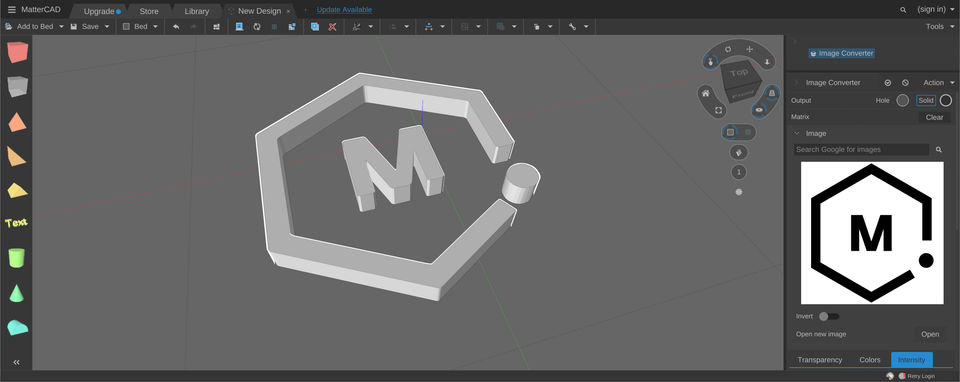Add the green cone primitive

[17, 292]
